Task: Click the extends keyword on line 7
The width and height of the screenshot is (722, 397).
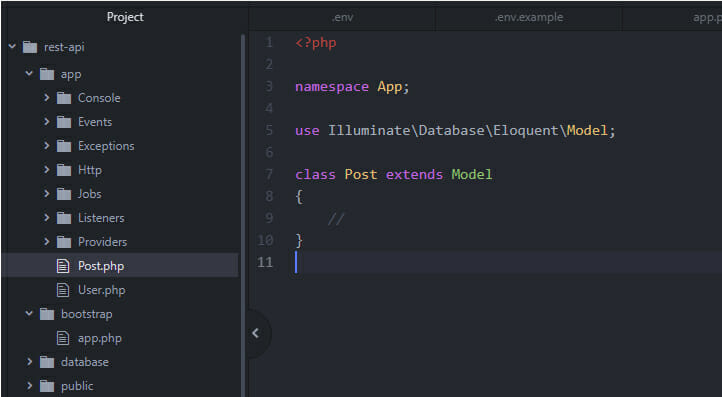Action: (x=414, y=175)
